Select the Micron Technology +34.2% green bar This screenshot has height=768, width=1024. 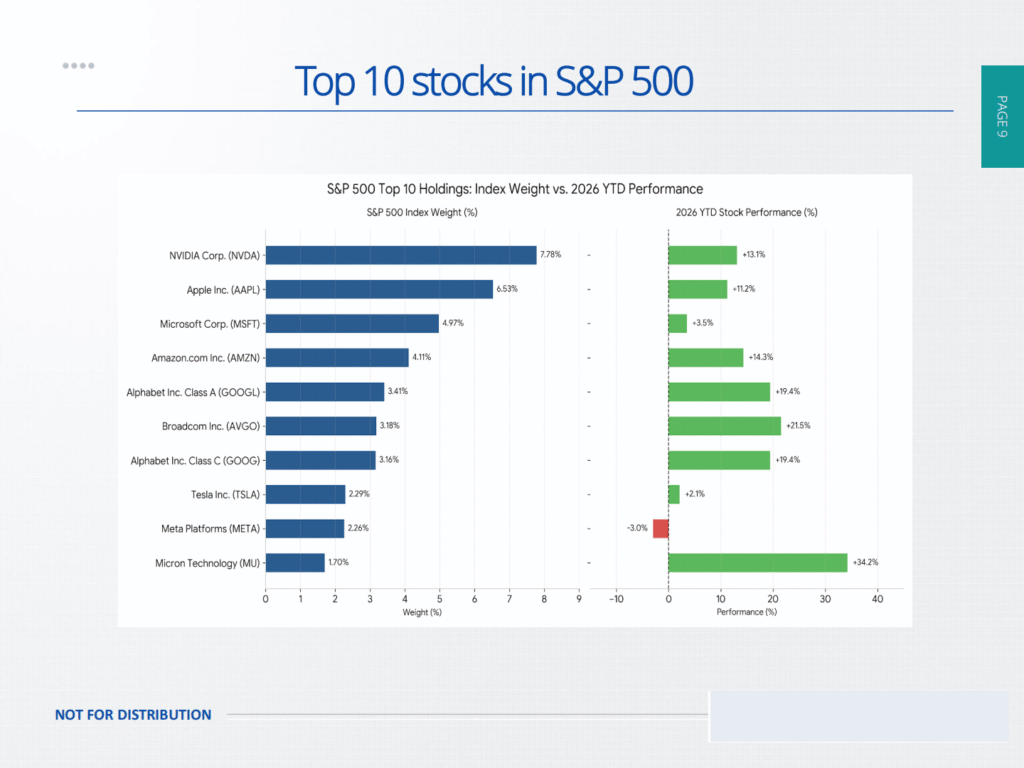[758, 562]
